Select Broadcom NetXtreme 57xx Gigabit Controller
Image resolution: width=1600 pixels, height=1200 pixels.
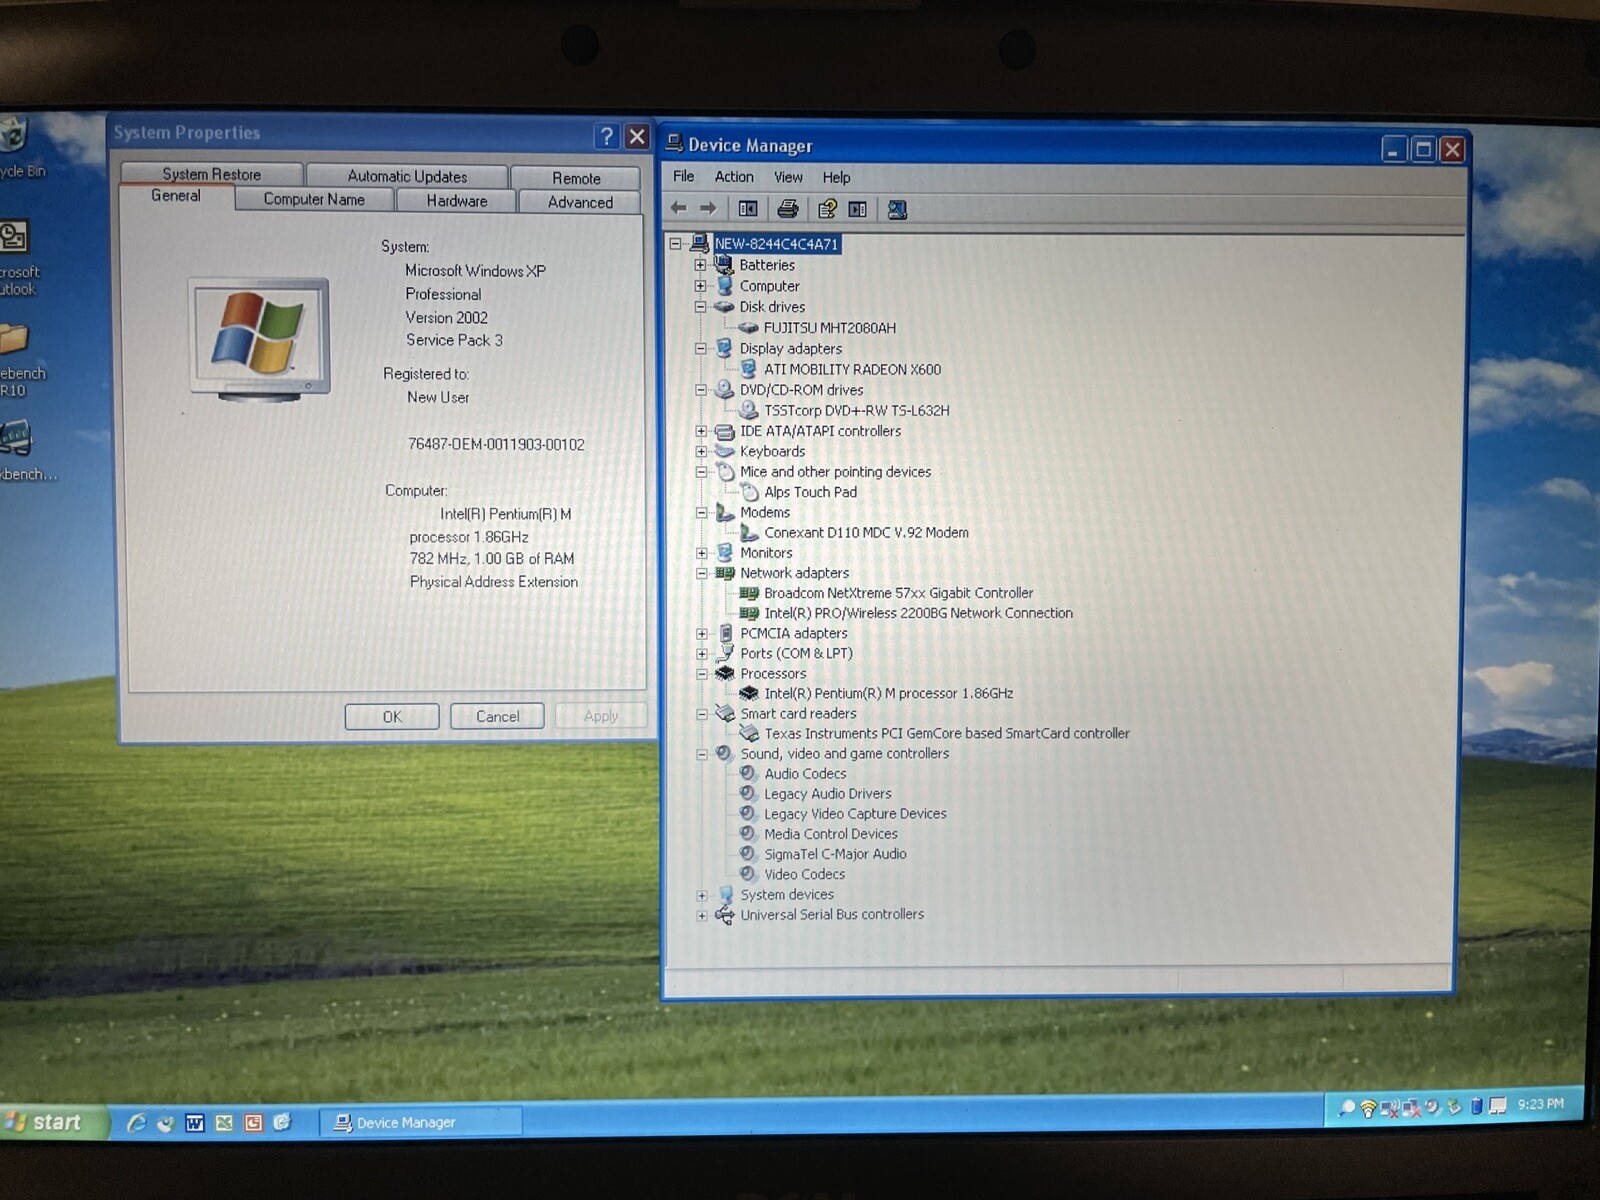pyautogui.click(x=898, y=593)
